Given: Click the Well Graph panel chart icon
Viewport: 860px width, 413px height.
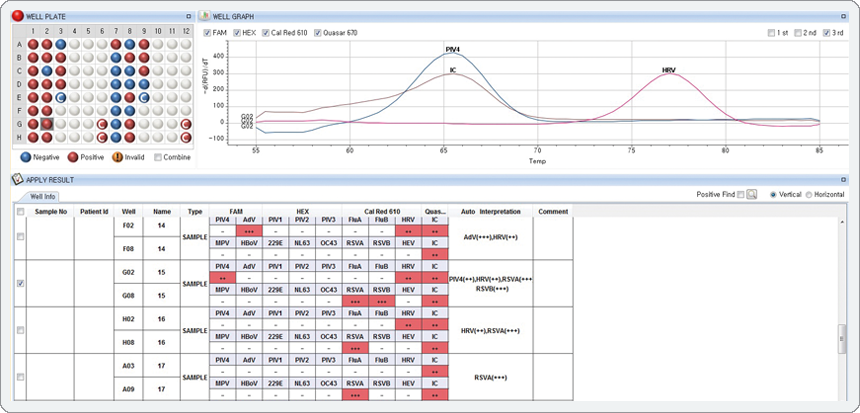Looking at the screenshot, I should point(204,17).
